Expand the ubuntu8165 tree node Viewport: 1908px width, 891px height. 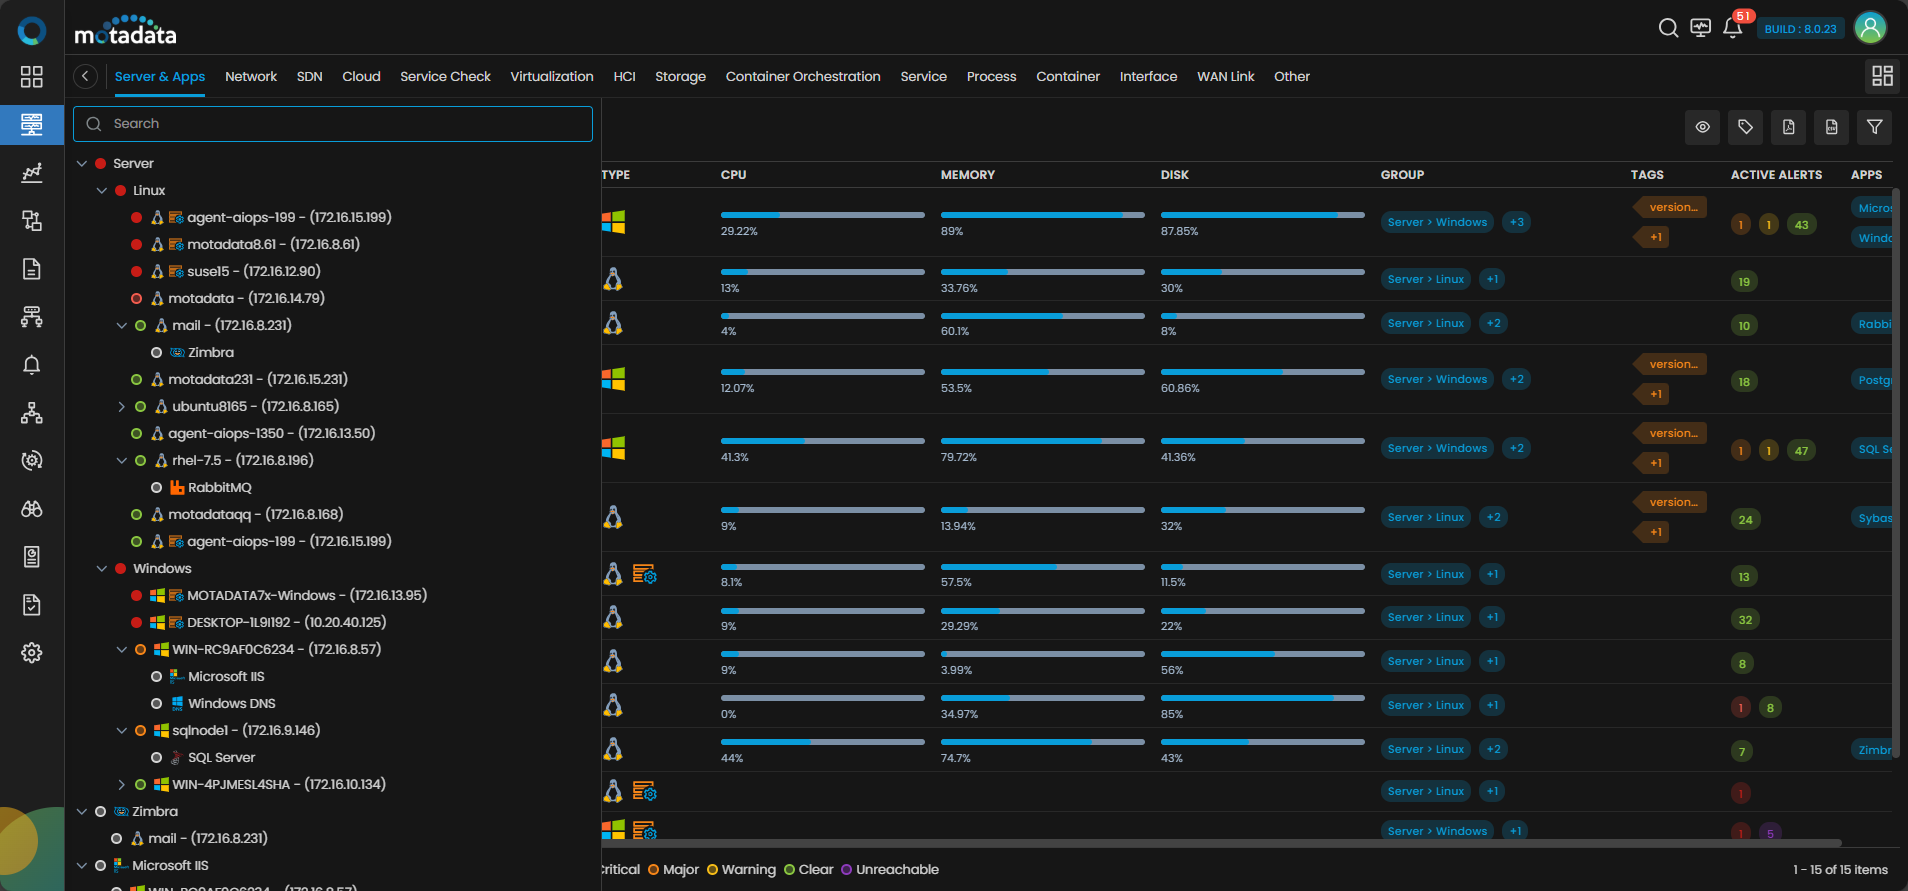point(122,406)
